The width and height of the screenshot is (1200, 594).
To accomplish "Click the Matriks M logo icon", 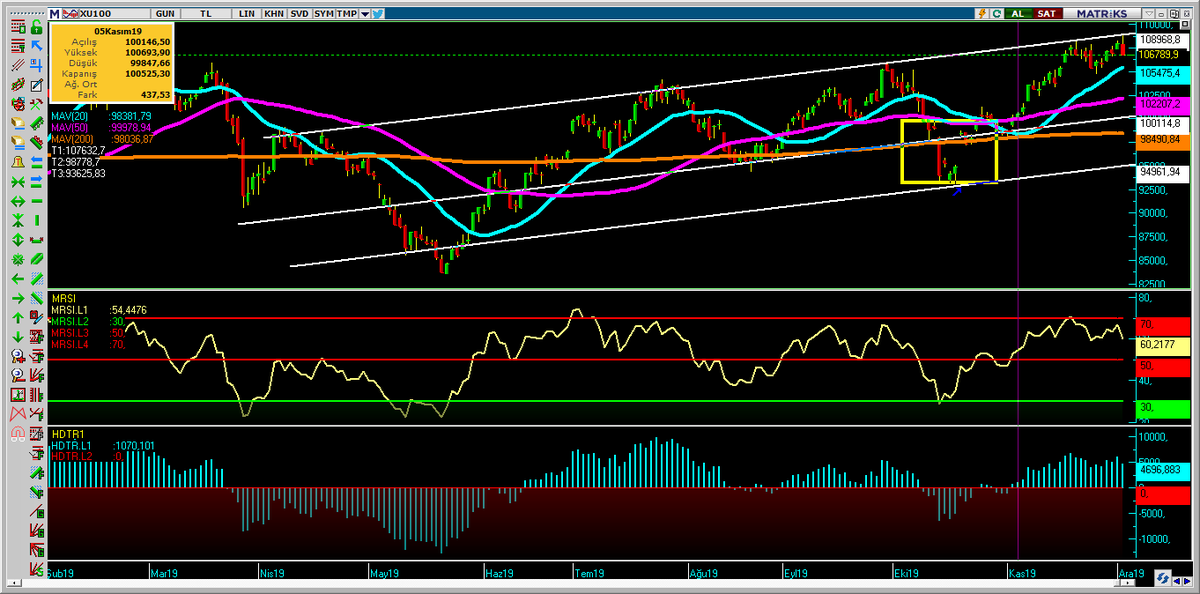I will point(54,14).
